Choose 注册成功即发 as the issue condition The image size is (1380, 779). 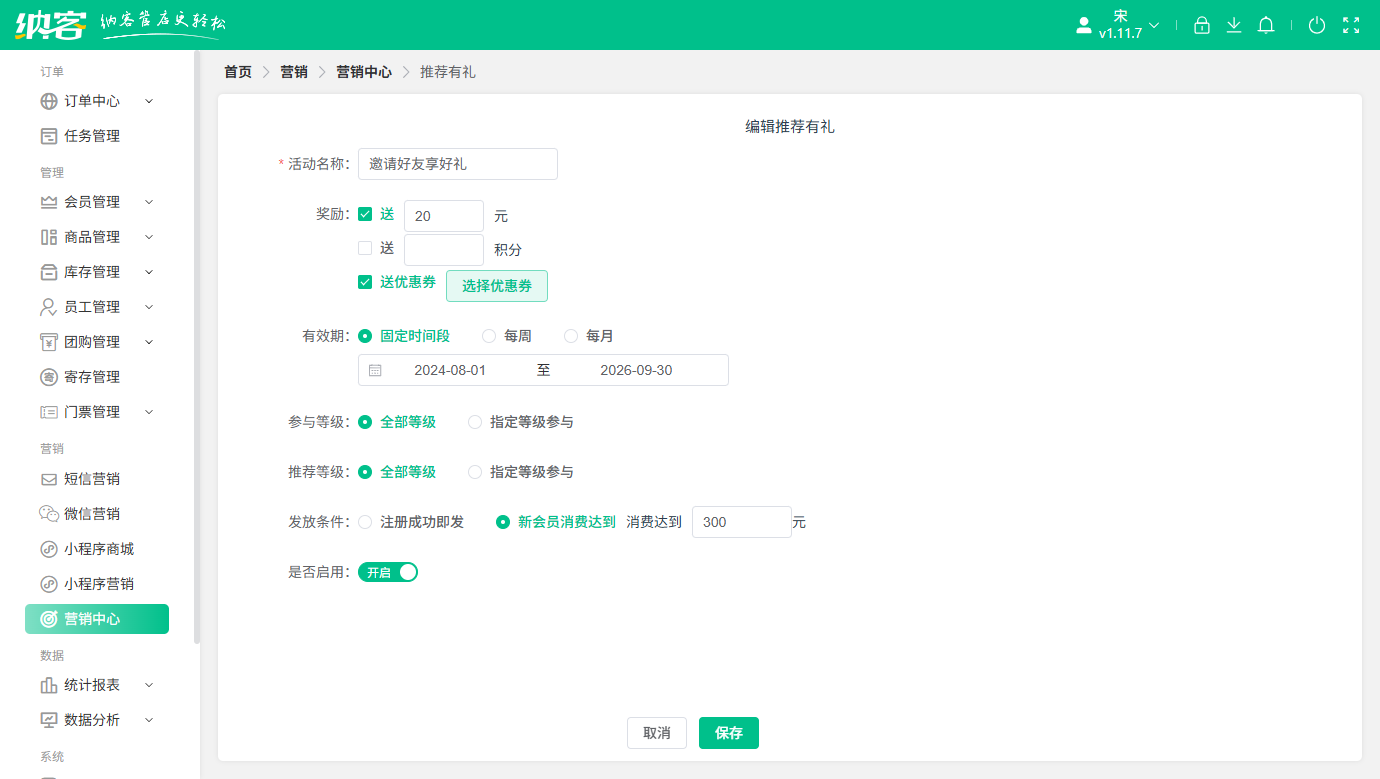pyautogui.click(x=365, y=521)
